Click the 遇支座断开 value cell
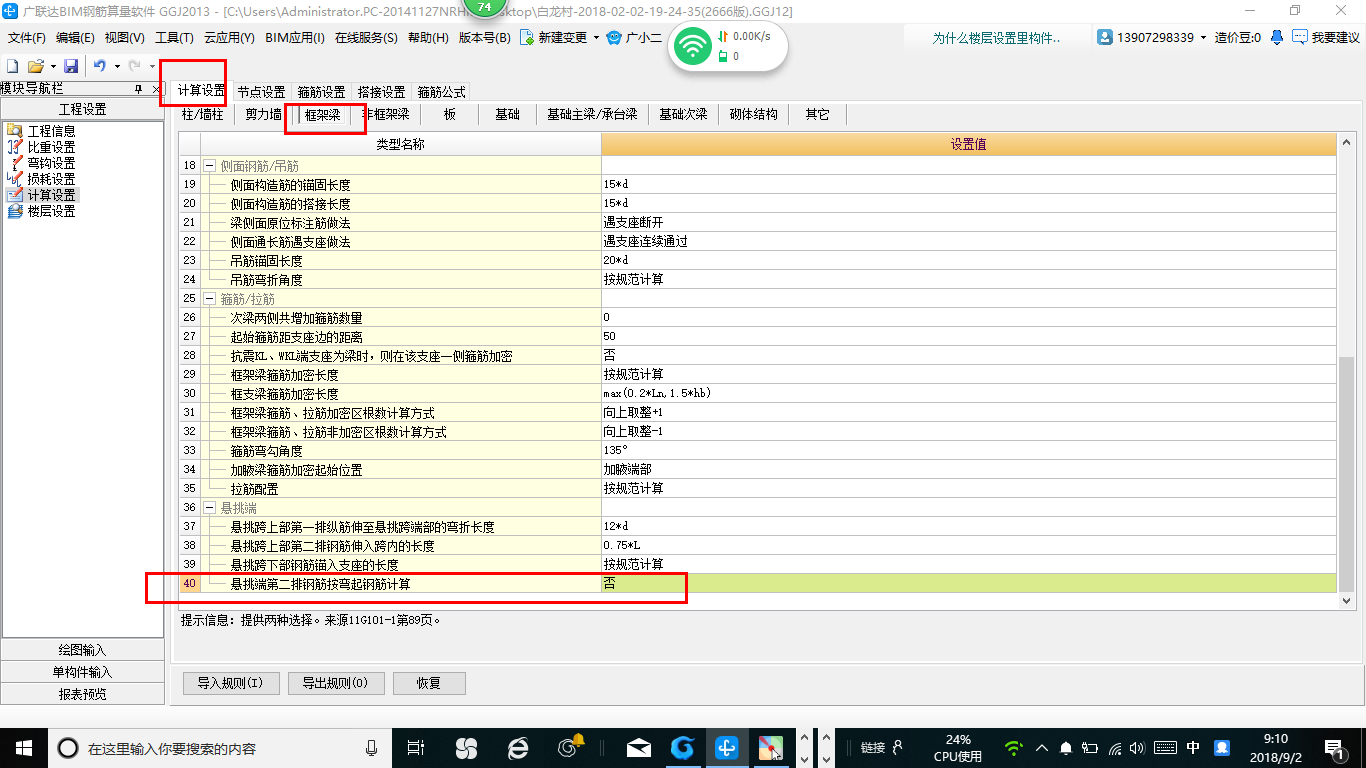The width and height of the screenshot is (1366, 768). pyautogui.click(x=968, y=223)
